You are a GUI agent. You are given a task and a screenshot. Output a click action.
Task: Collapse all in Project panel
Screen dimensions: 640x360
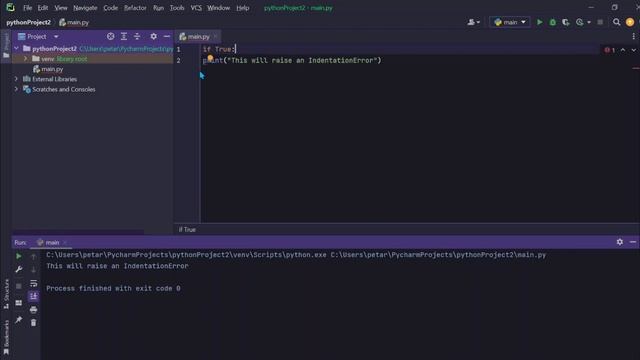click(x=137, y=36)
